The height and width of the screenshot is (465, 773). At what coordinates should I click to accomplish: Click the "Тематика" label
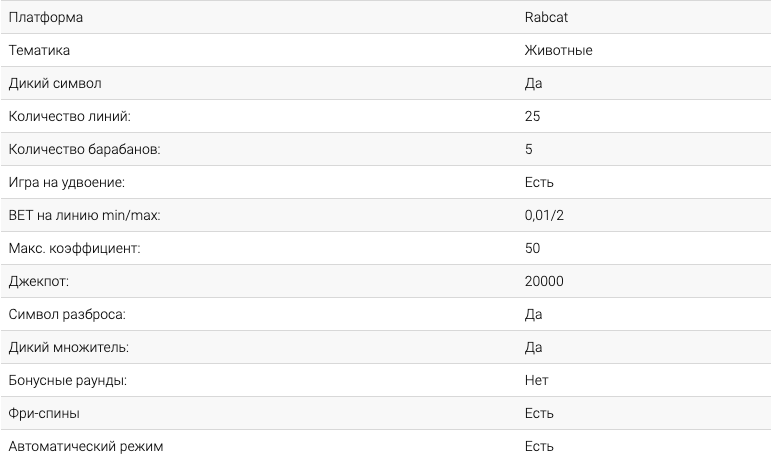[x=39, y=50]
